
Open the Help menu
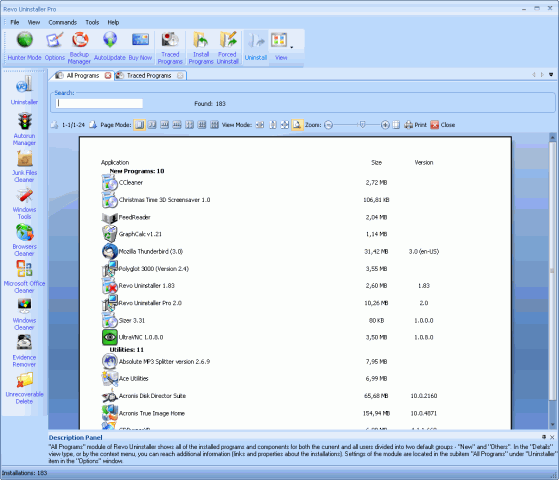[x=113, y=22]
